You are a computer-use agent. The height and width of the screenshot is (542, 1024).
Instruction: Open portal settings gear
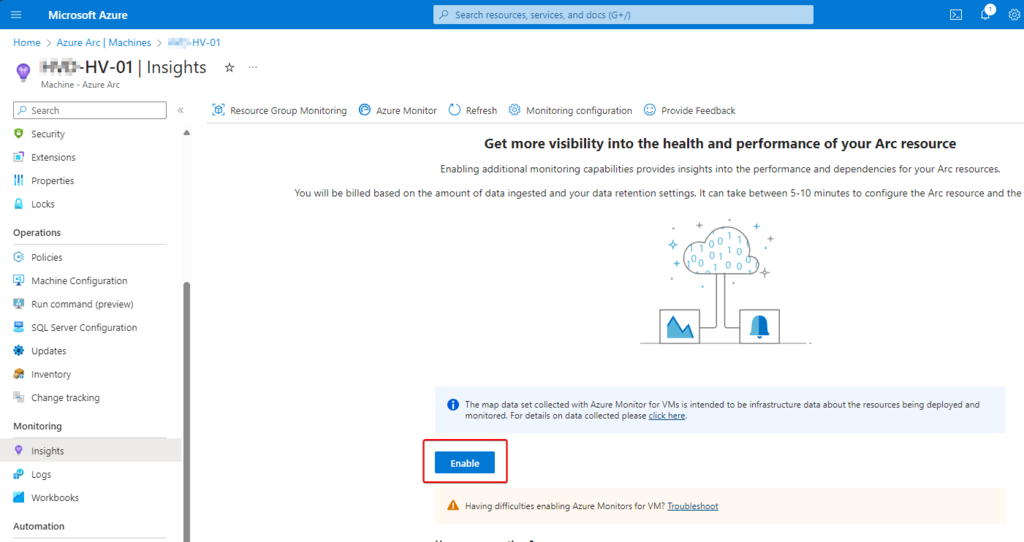click(x=1014, y=14)
